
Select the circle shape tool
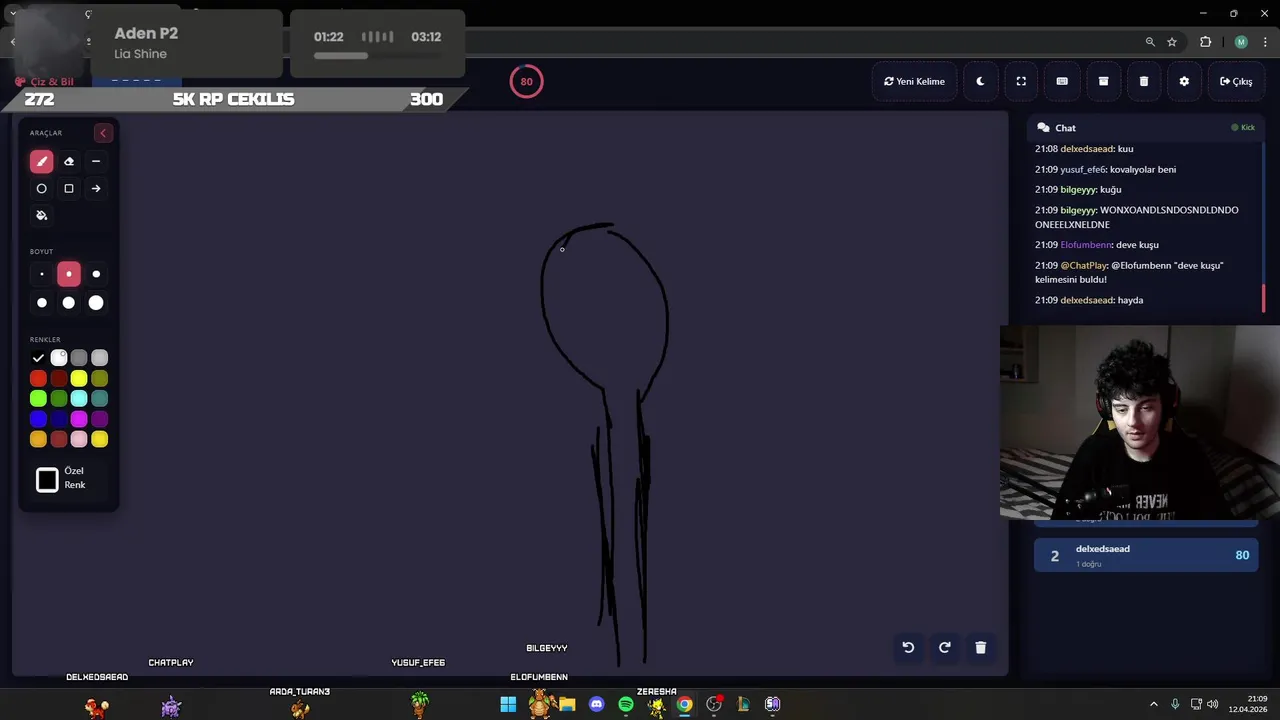click(41, 188)
